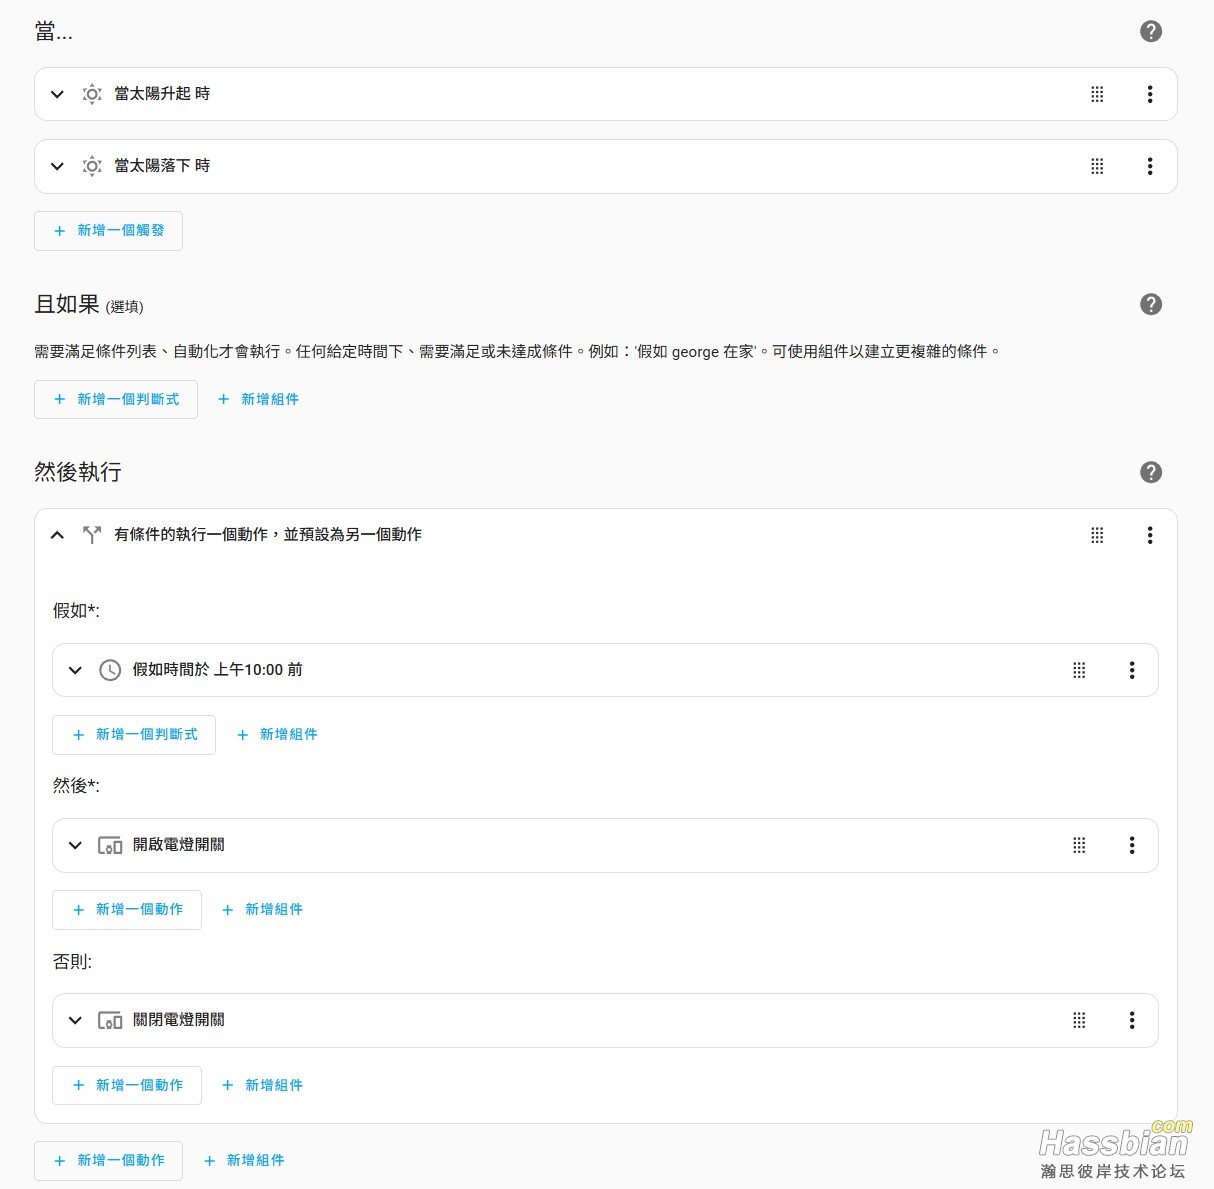Screen dimensions: 1214x1189
Task: Expand the 假如時間於 上午10:00 前 condition
Action: pos(75,670)
